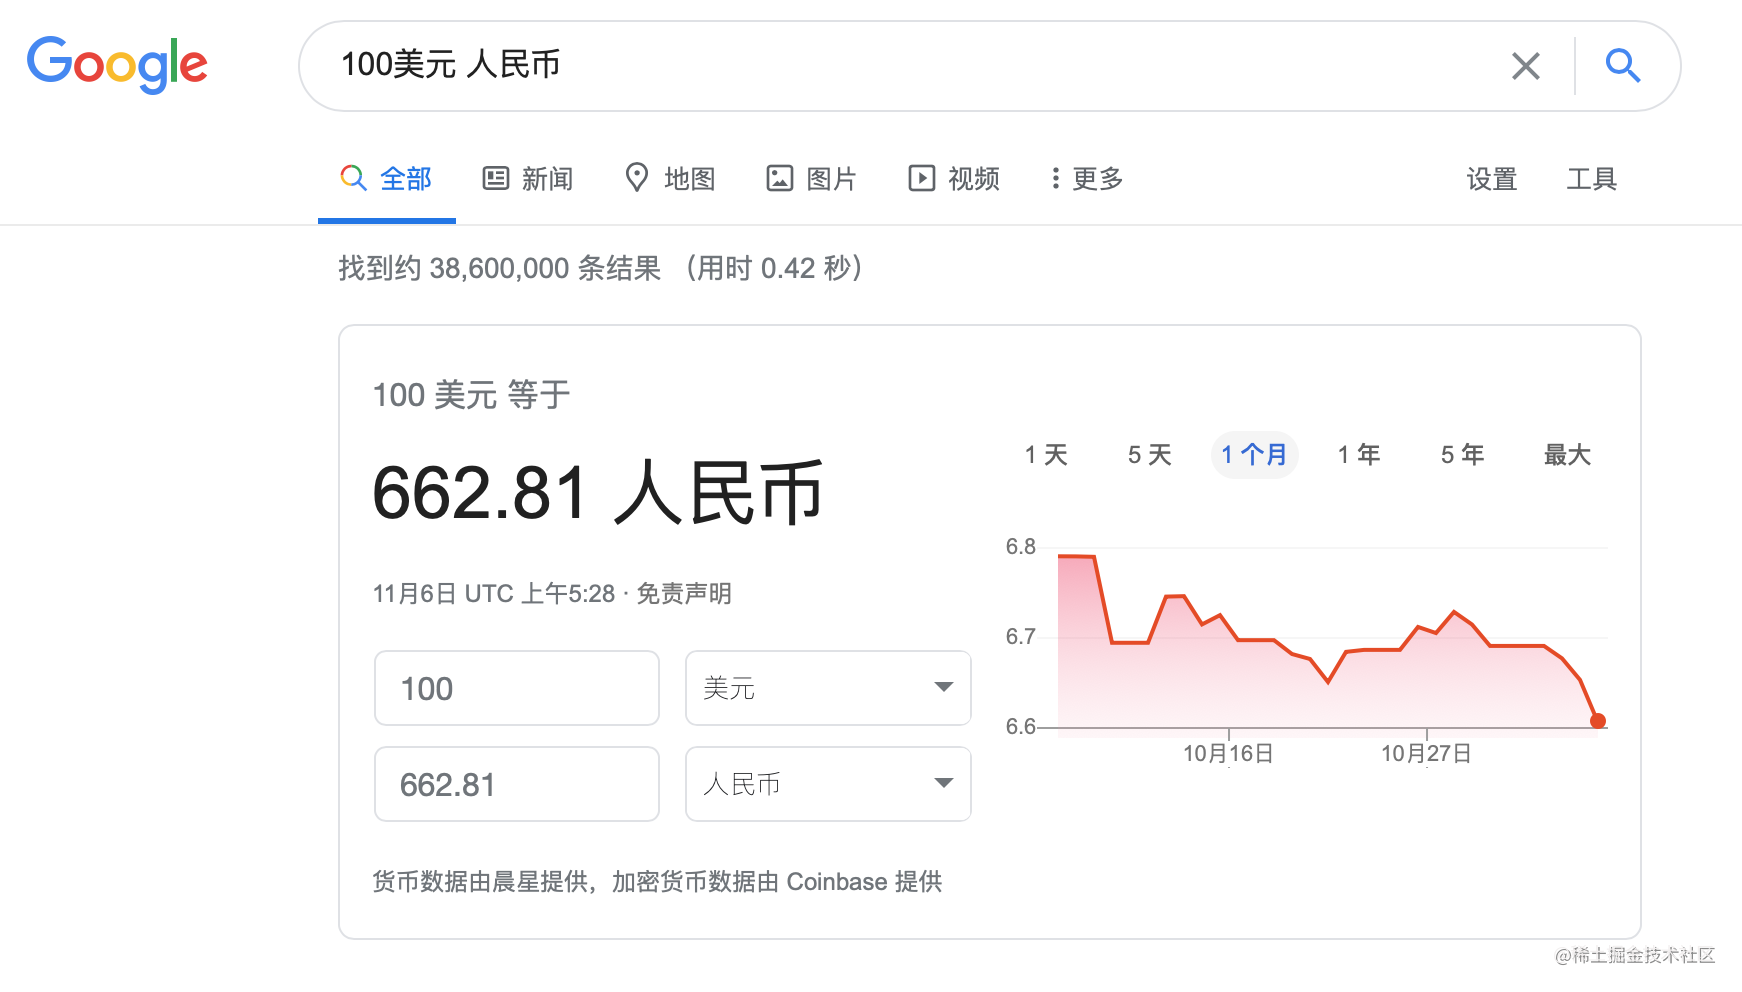Select the 1 个月 chart range
Image resolution: width=1742 pixels, height=992 pixels.
click(1254, 455)
